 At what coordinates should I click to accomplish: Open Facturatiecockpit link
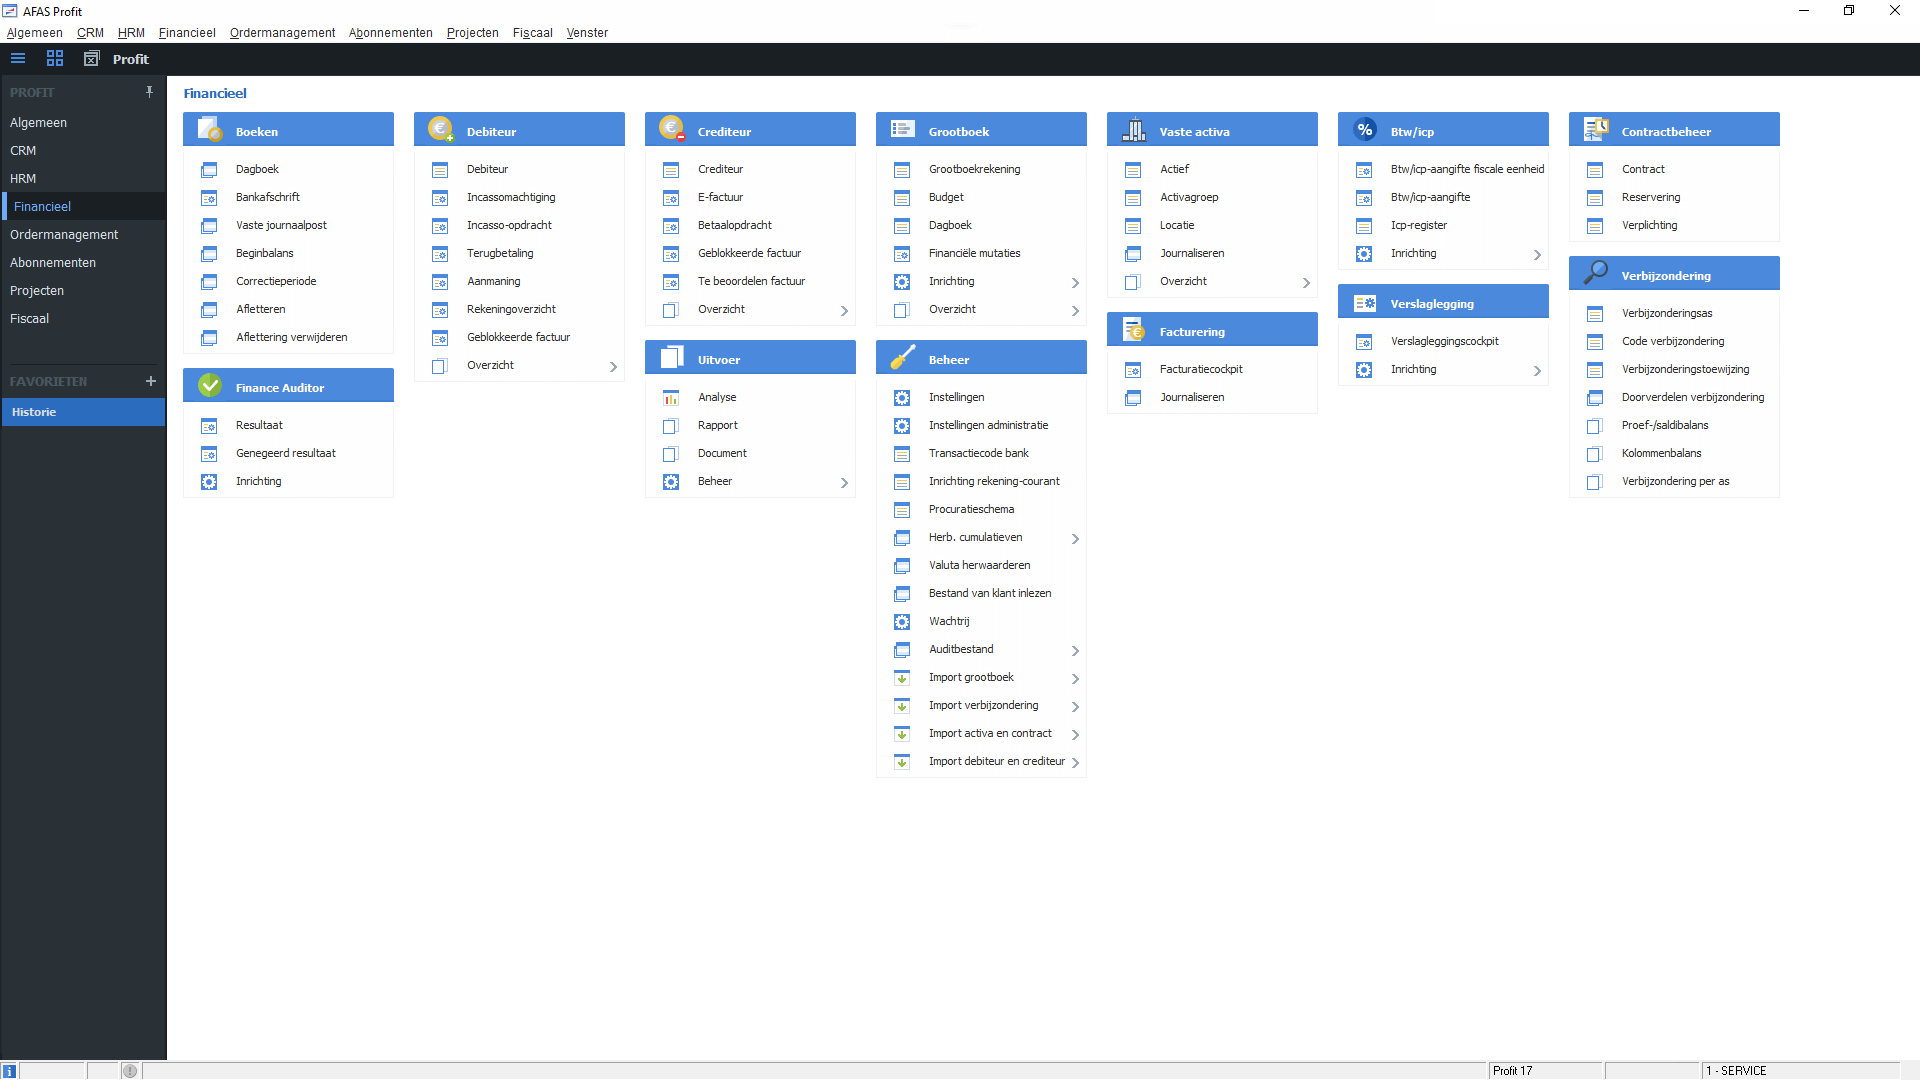pyautogui.click(x=1200, y=369)
